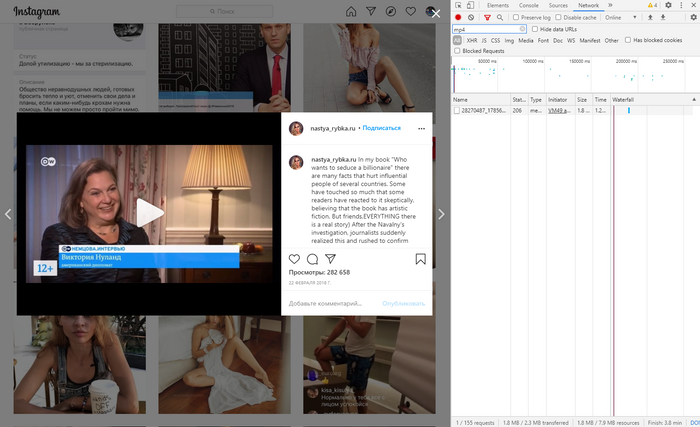
Task: Switch to Console tab
Action: (x=529, y=5)
